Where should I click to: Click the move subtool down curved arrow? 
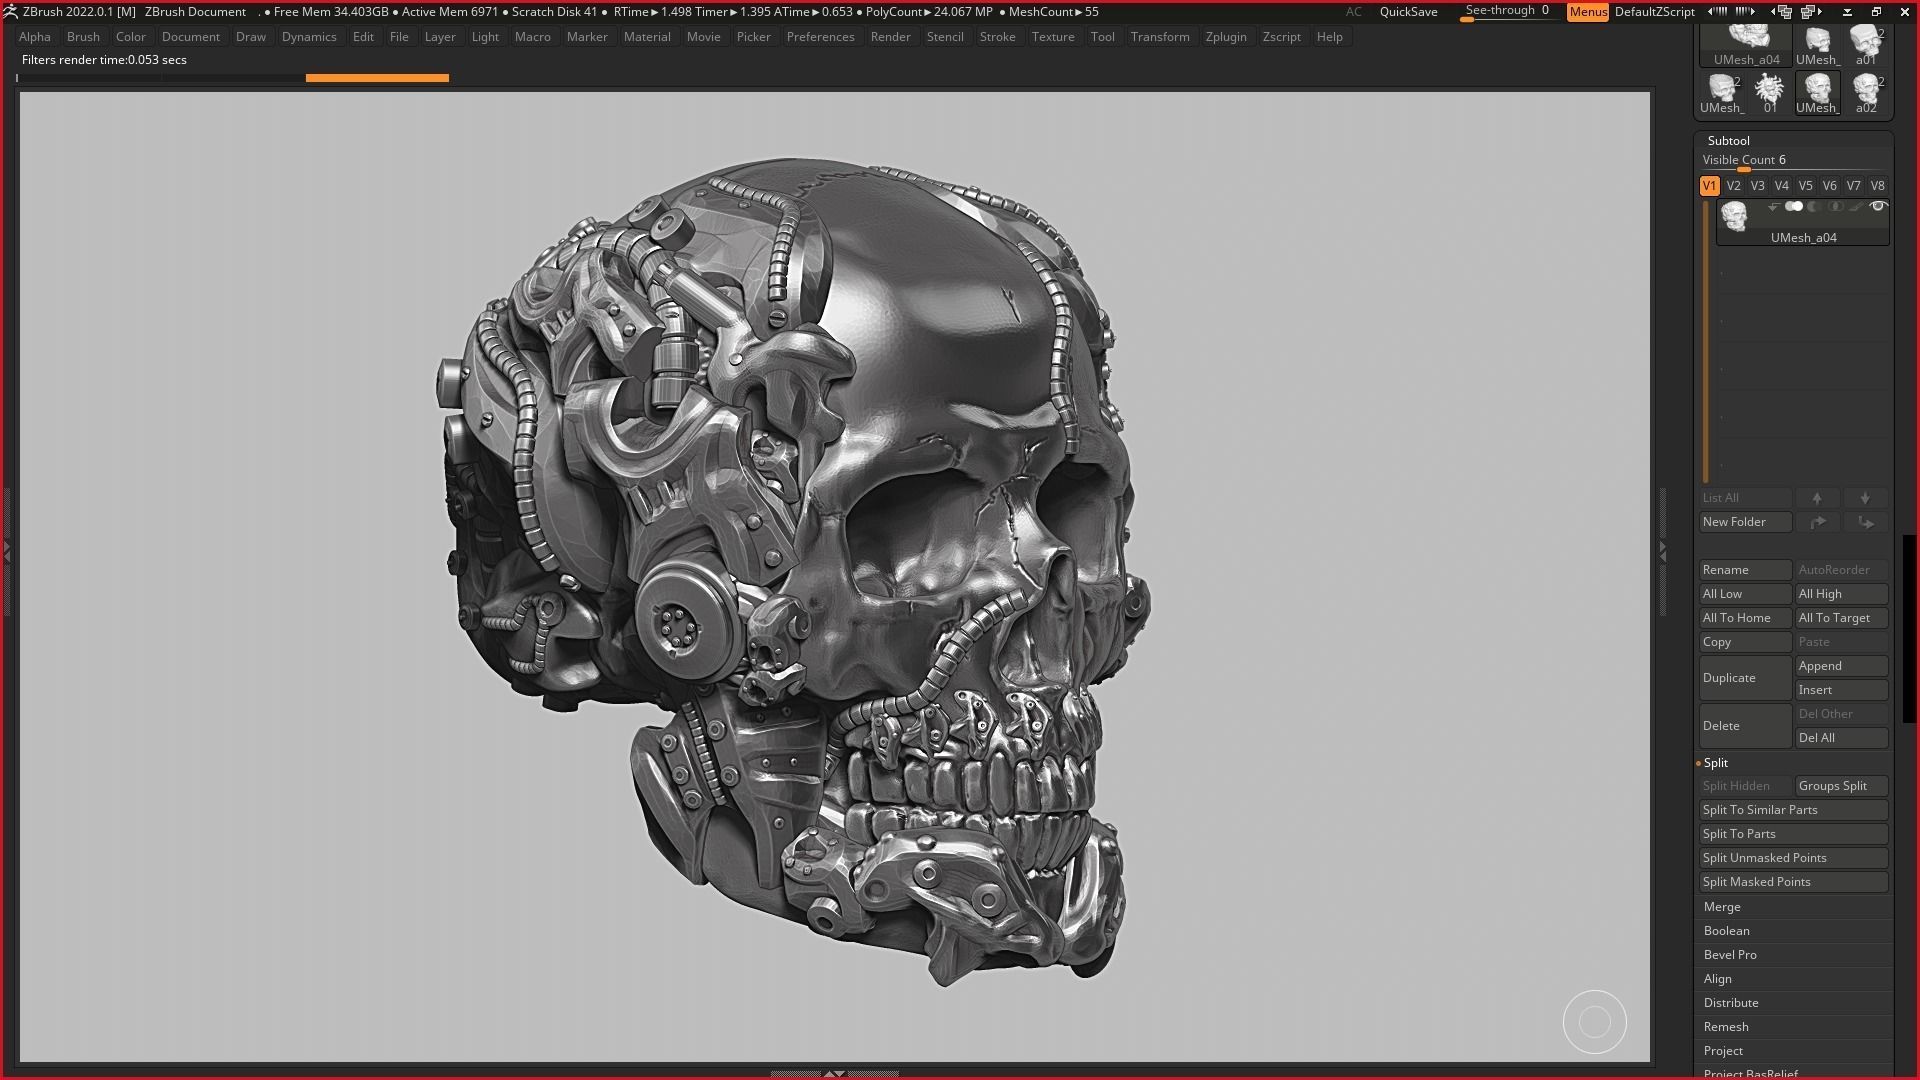point(1865,522)
